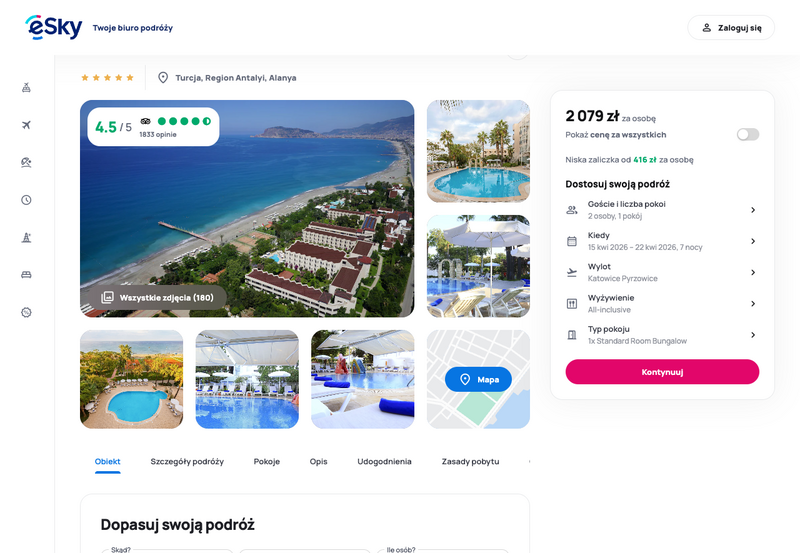Open beach holidays via the umbrella sidebar icon
The height and width of the screenshot is (553, 800).
[x=27, y=162]
